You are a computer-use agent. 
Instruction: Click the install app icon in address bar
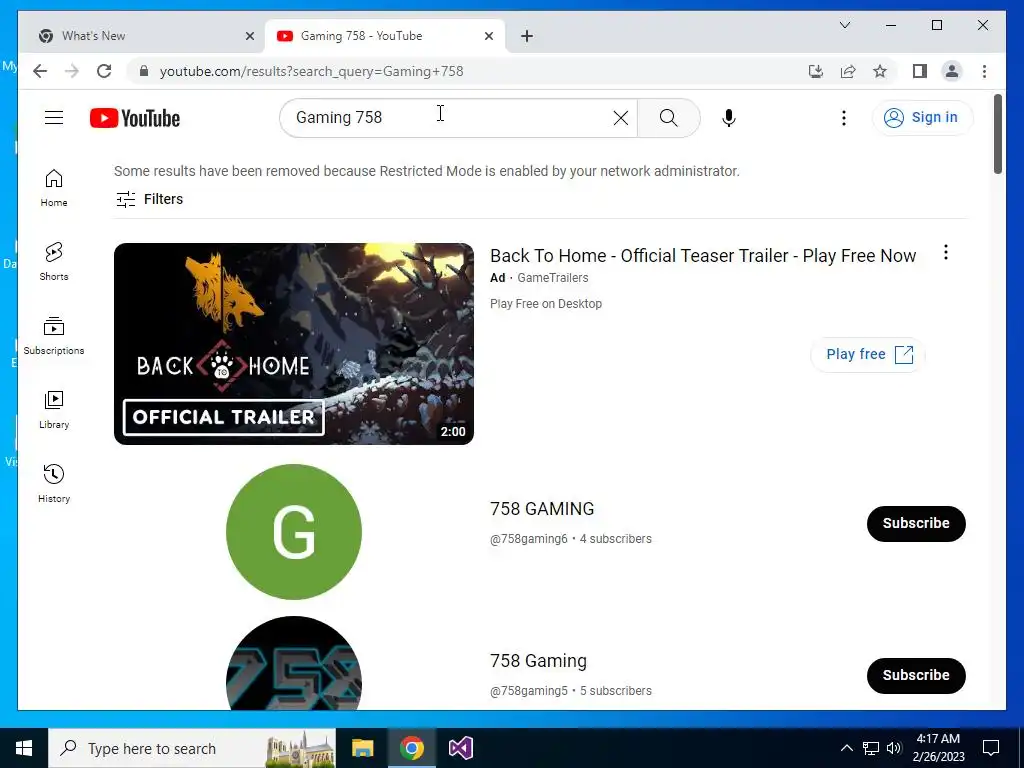816,71
